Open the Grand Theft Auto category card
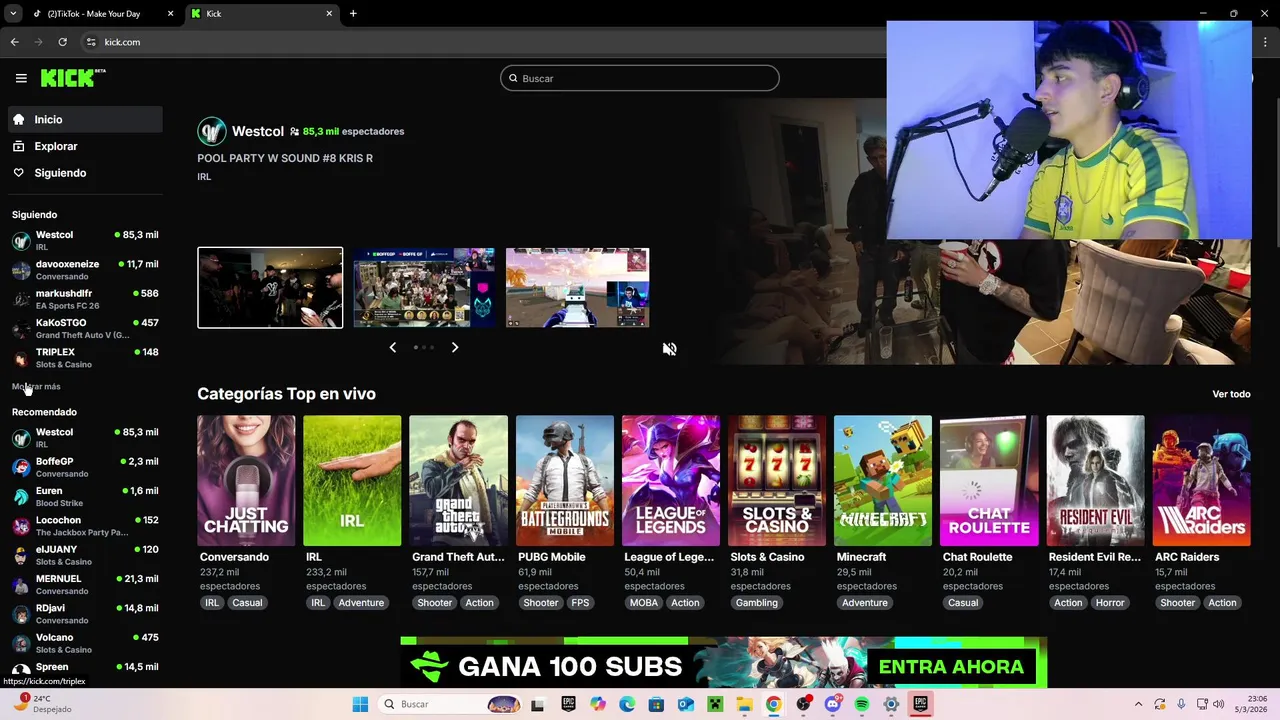The width and height of the screenshot is (1280, 720). [458, 481]
